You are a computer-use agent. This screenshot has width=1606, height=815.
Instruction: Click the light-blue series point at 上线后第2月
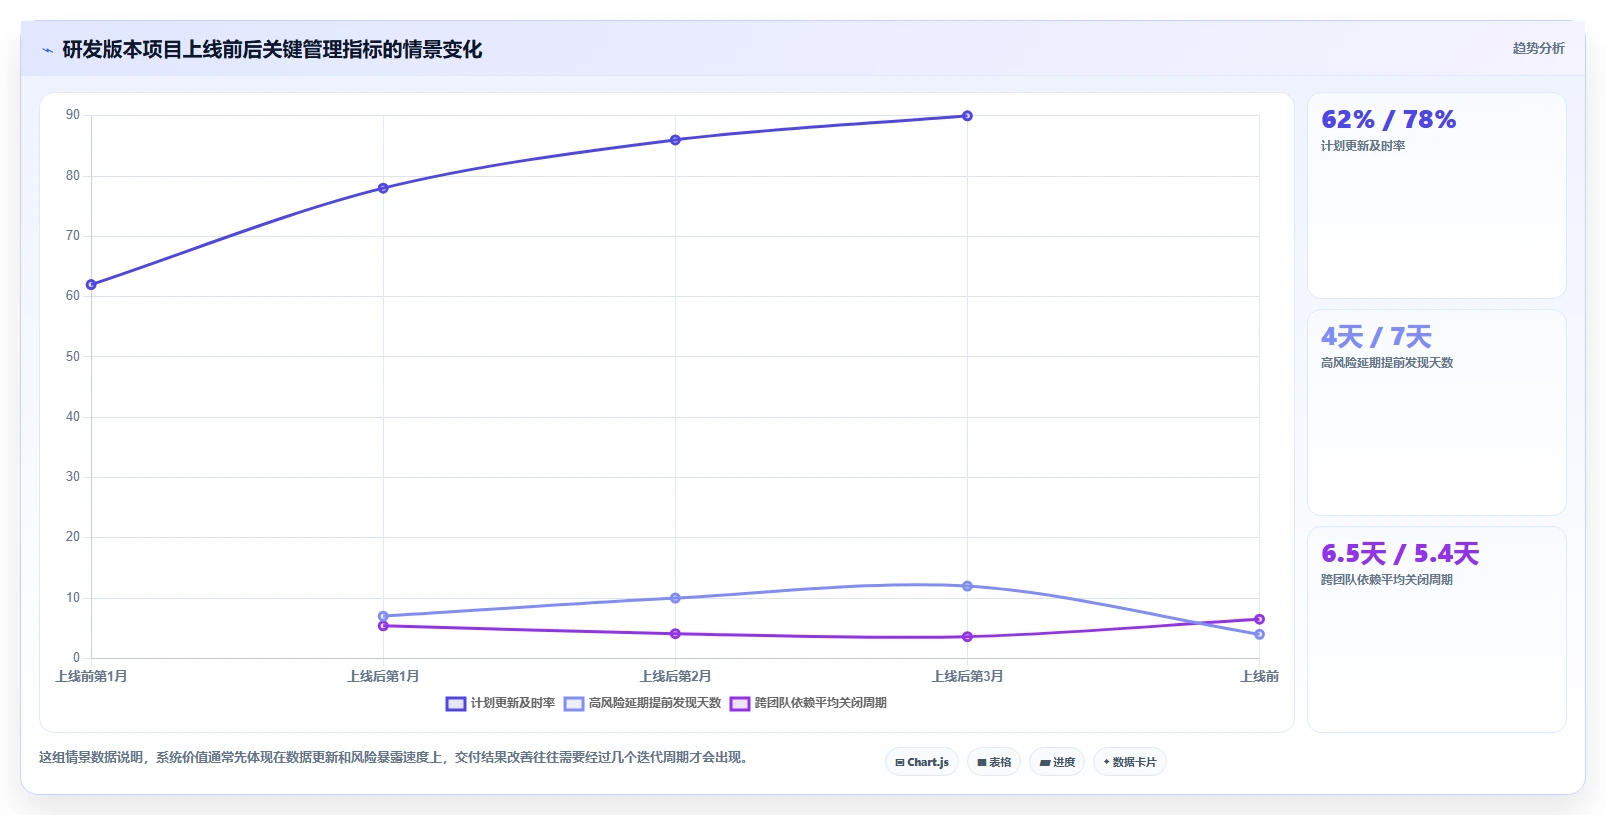click(675, 598)
